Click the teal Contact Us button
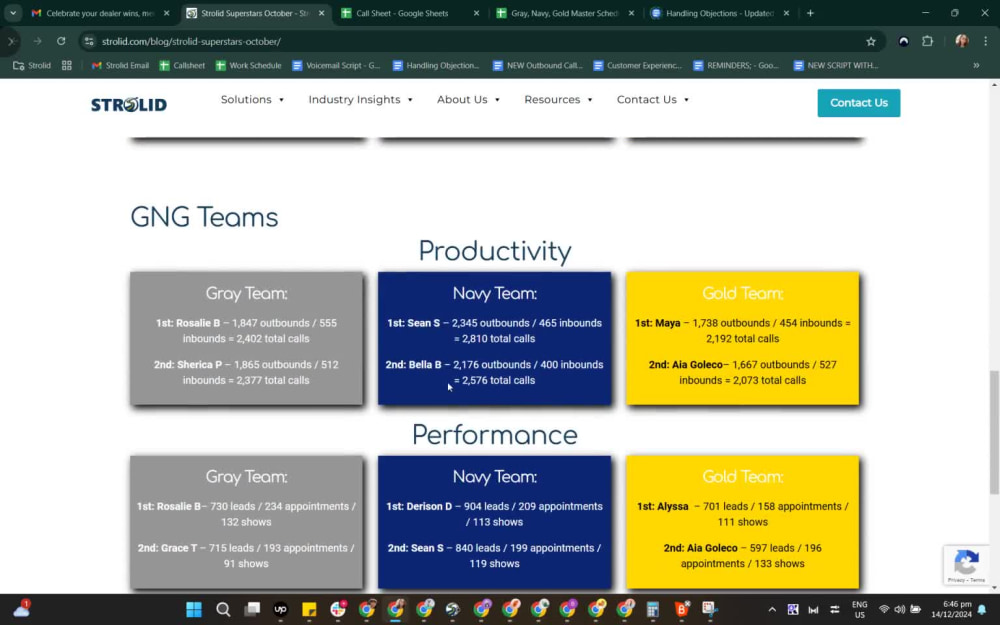The height and width of the screenshot is (625, 1000). coord(858,103)
